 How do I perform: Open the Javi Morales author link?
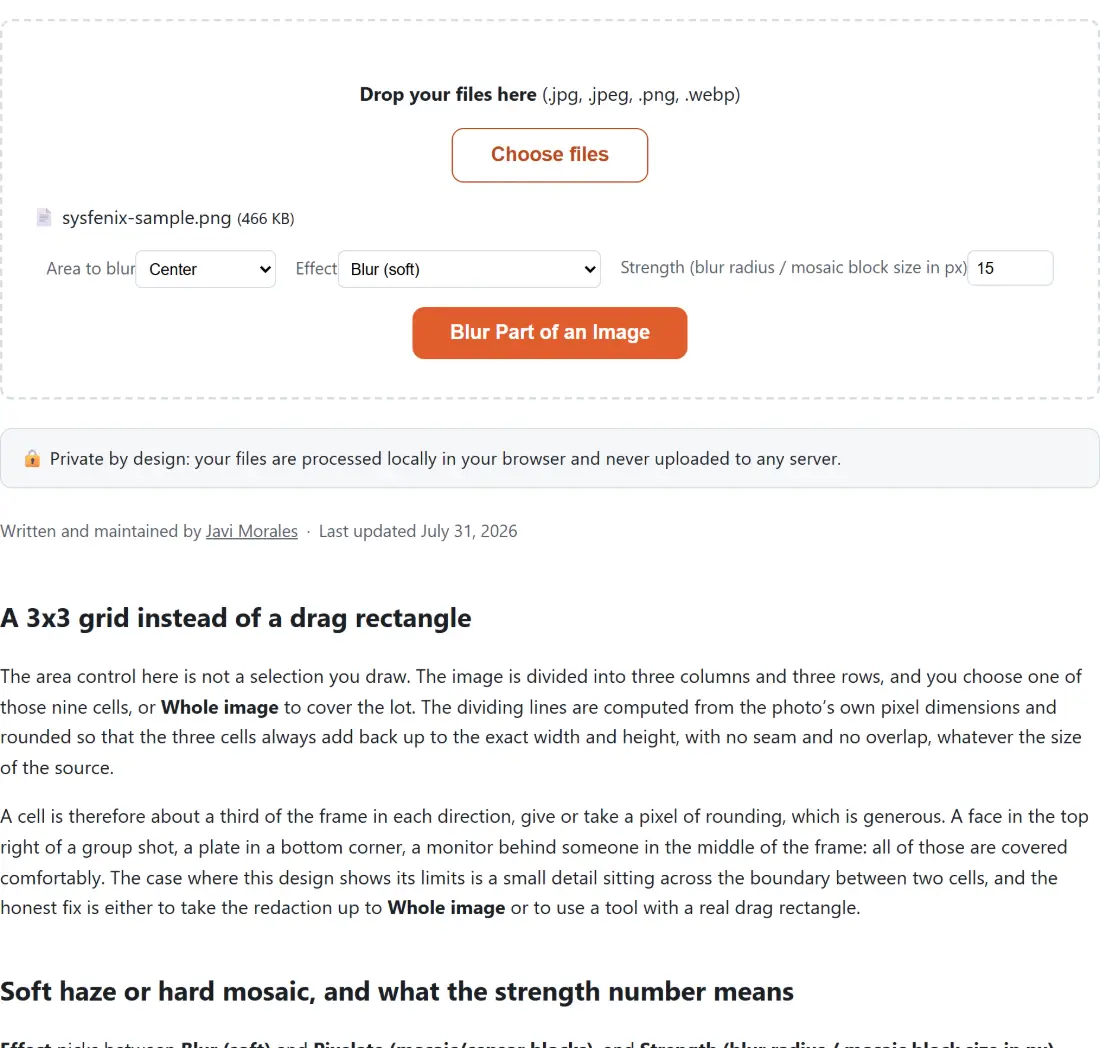tap(252, 531)
